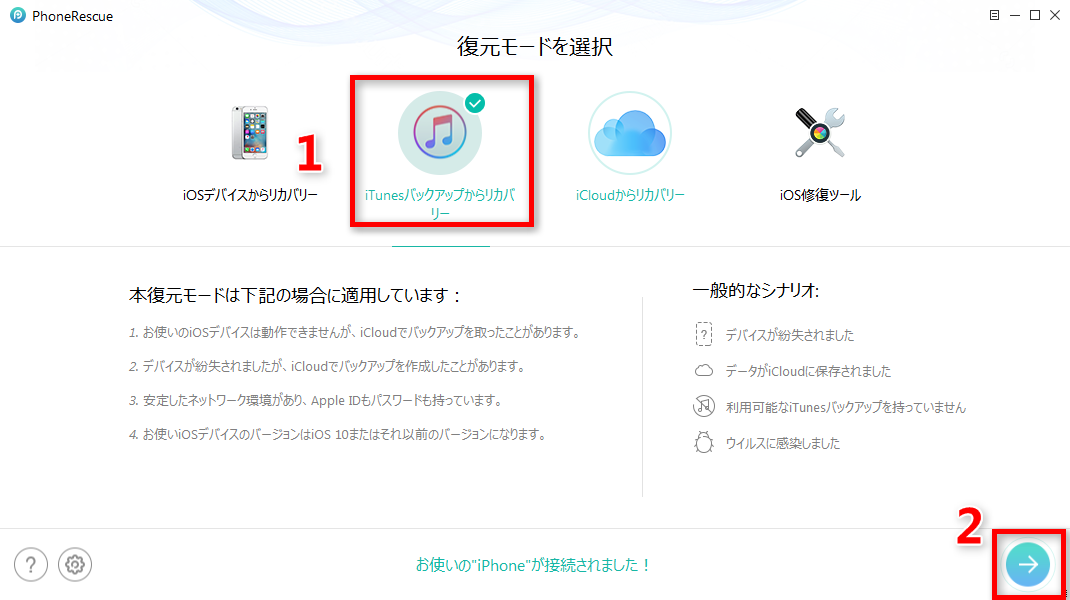Click the lost device scenario icon
The width and height of the screenshot is (1070, 600).
pos(704,334)
